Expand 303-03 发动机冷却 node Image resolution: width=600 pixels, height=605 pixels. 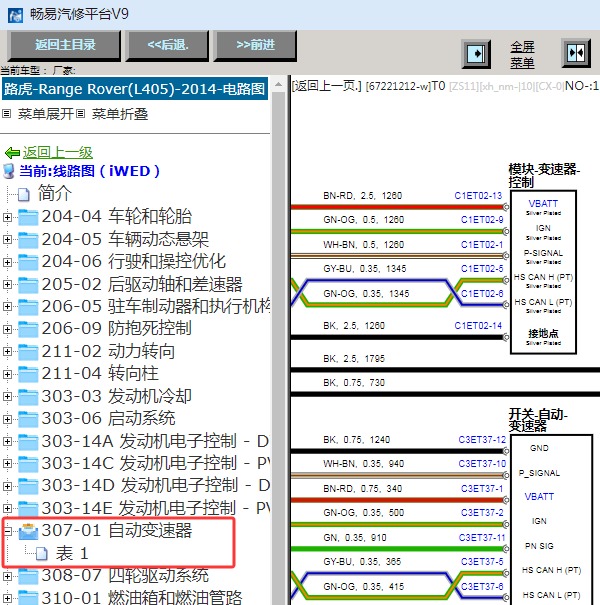click(7, 397)
